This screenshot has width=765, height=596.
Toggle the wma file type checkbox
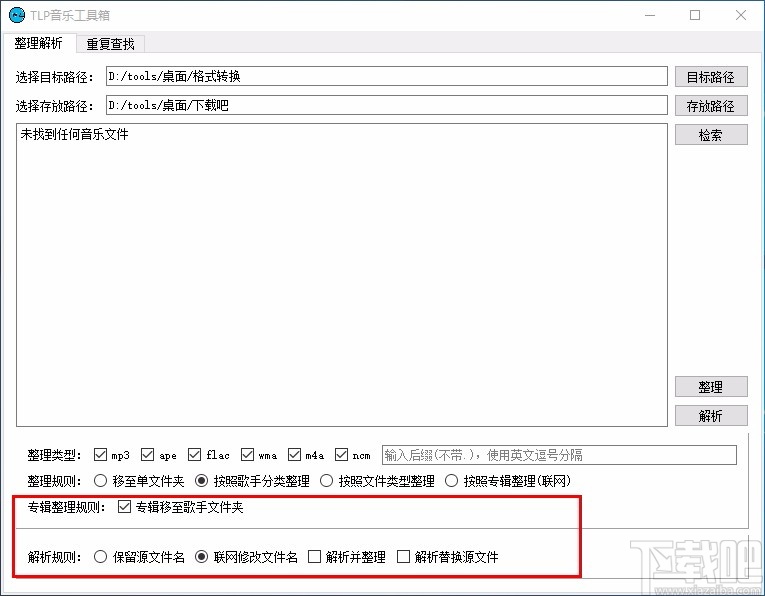point(247,455)
